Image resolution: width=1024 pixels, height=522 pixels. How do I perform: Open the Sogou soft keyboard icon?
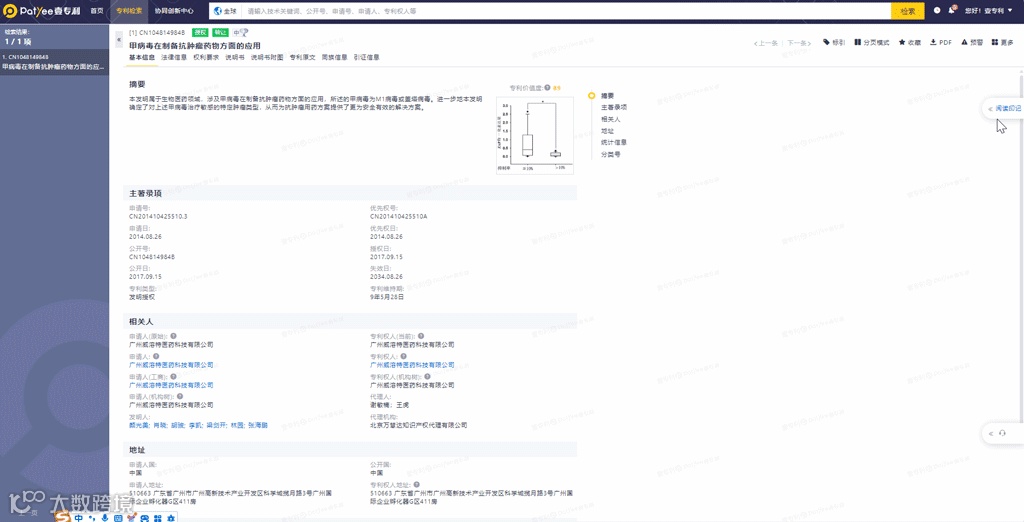click(118, 518)
